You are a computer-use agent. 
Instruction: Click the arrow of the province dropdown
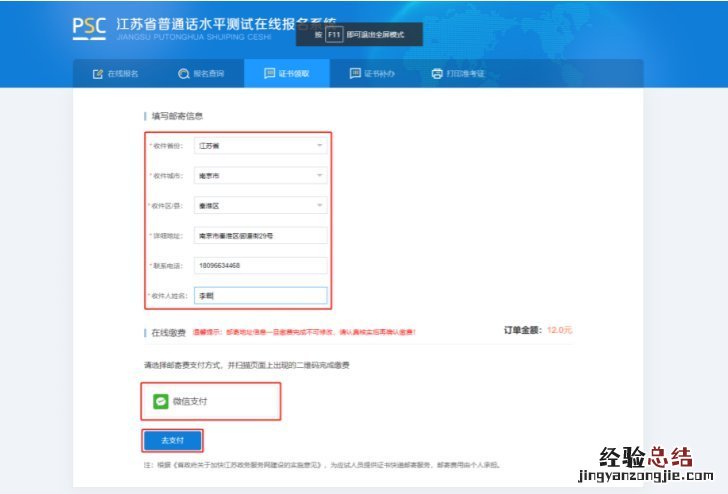(x=319, y=146)
